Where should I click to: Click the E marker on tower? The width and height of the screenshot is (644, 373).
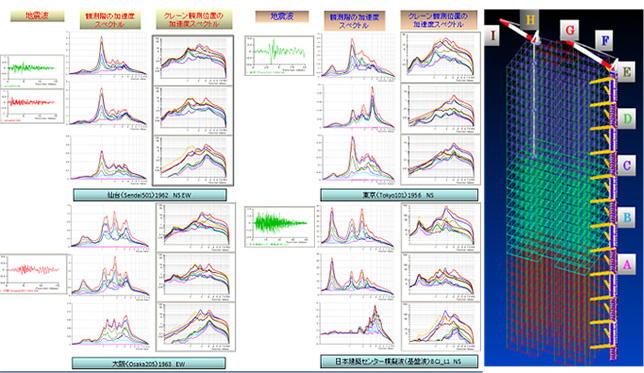pyautogui.click(x=626, y=72)
